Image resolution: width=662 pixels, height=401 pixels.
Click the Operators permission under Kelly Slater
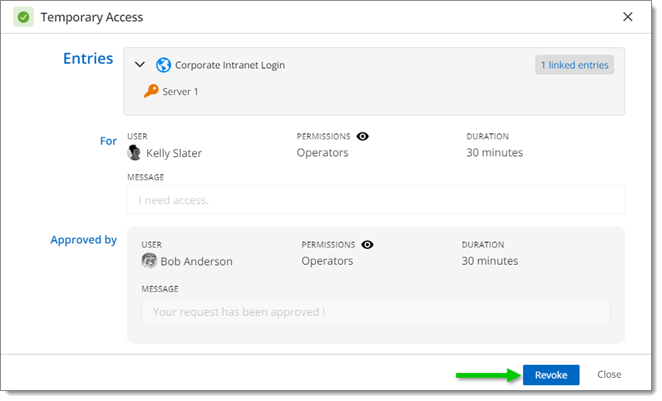[x=323, y=153]
